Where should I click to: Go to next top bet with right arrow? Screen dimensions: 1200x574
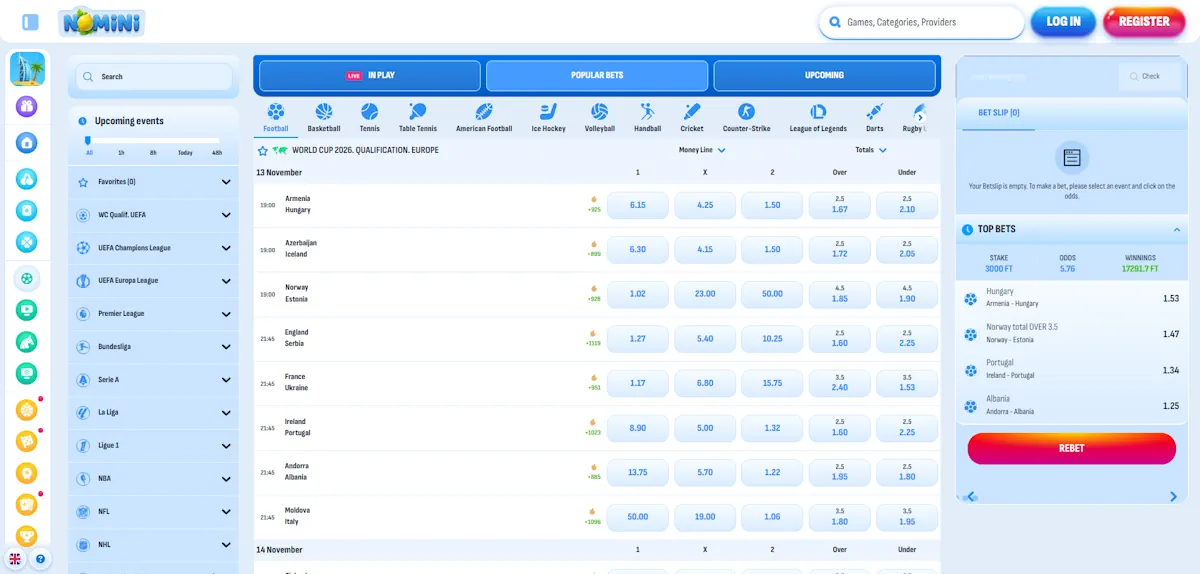click(x=1174, y=496)
